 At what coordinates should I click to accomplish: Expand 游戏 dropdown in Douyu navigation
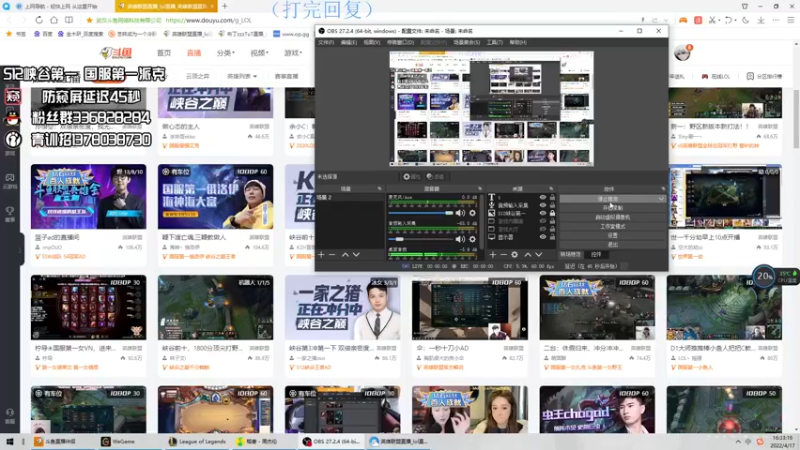coord(293,53)
